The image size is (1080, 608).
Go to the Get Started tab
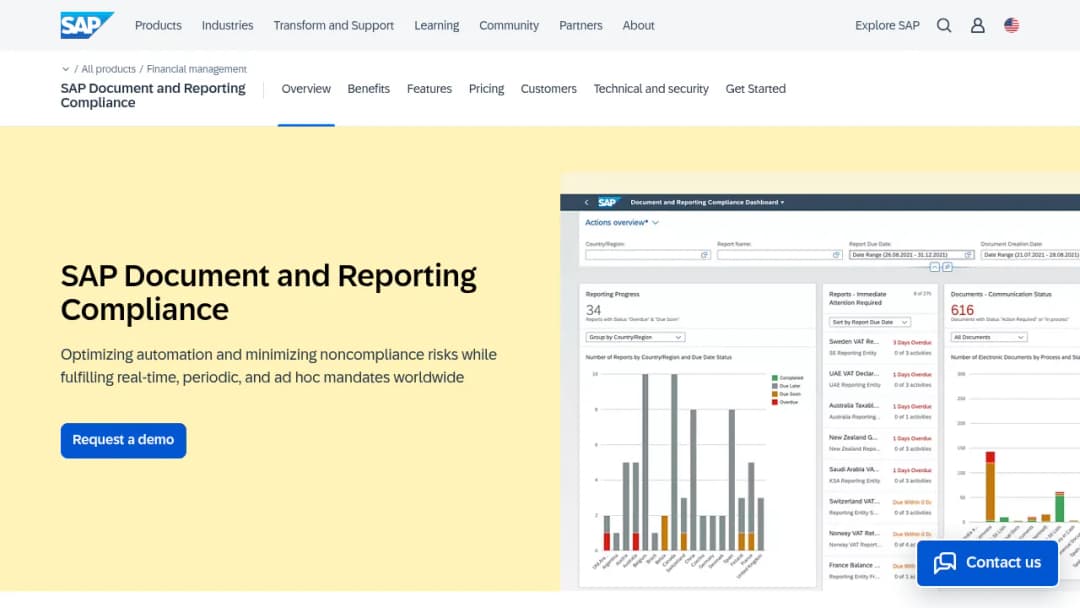(x=756, y=89)
